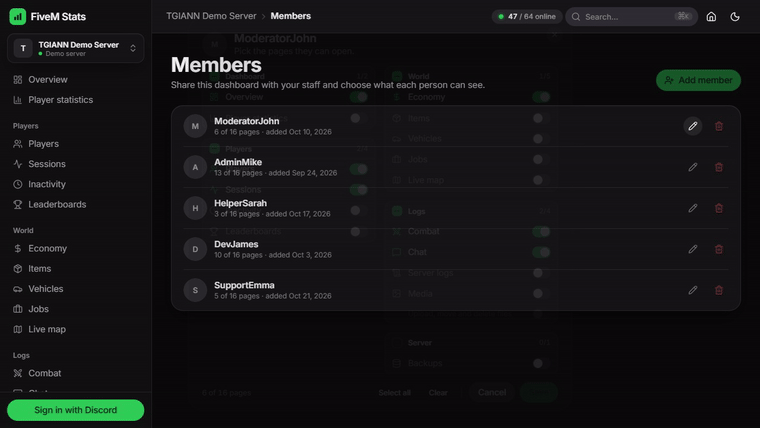Remove AdminMike with the trash icon
The width and height of the screenshot is (760, 428).
(x=719, y=167)
